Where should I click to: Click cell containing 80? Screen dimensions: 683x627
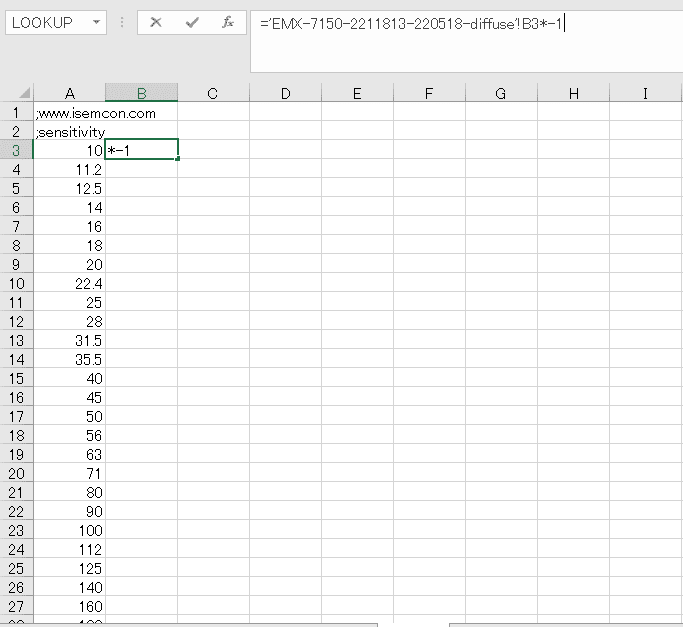[69, 492]
